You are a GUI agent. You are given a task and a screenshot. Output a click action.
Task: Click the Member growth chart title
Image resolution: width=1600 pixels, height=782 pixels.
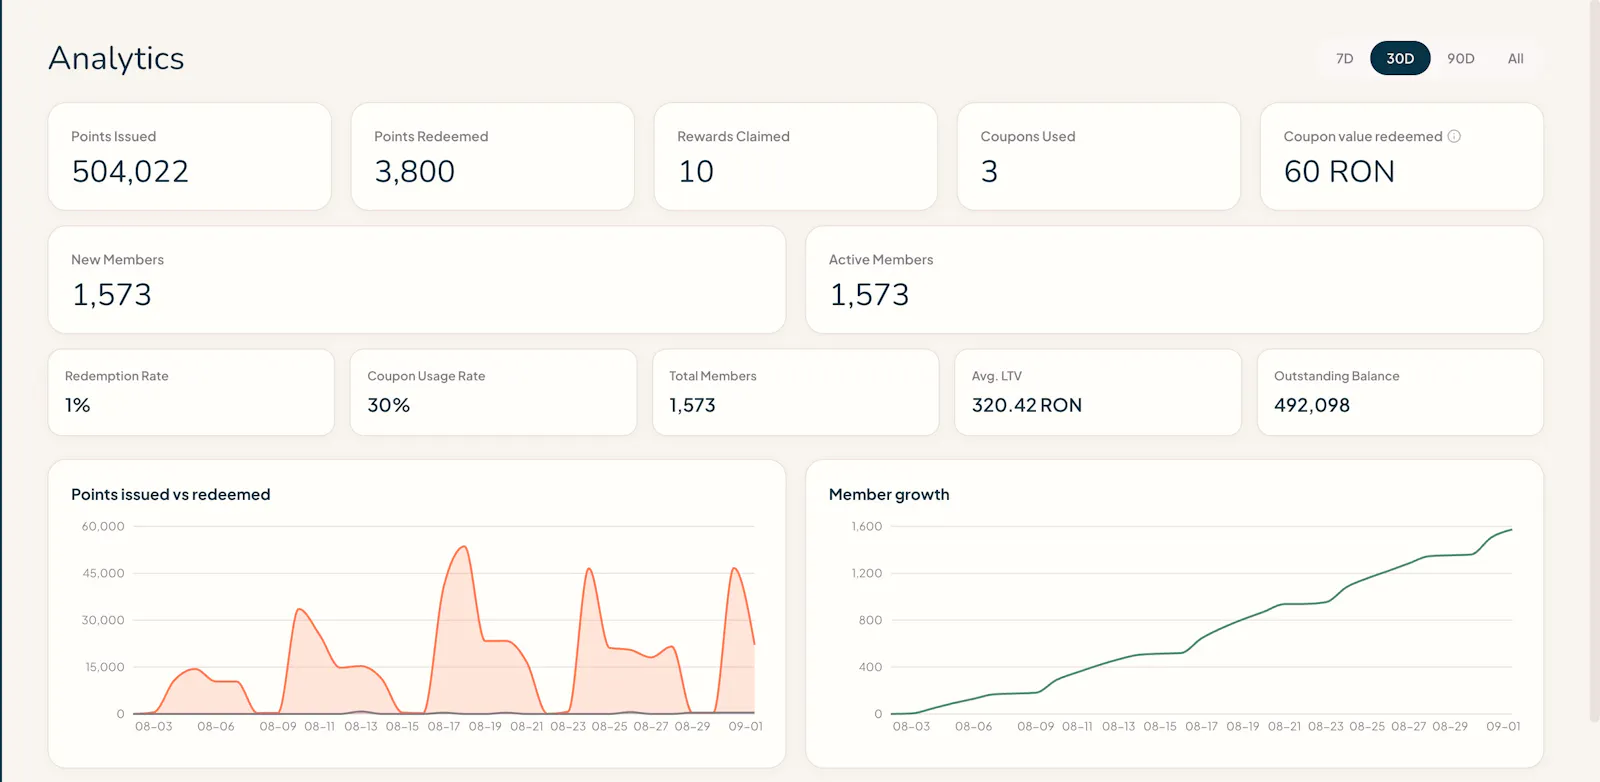[x=889, y=494]
